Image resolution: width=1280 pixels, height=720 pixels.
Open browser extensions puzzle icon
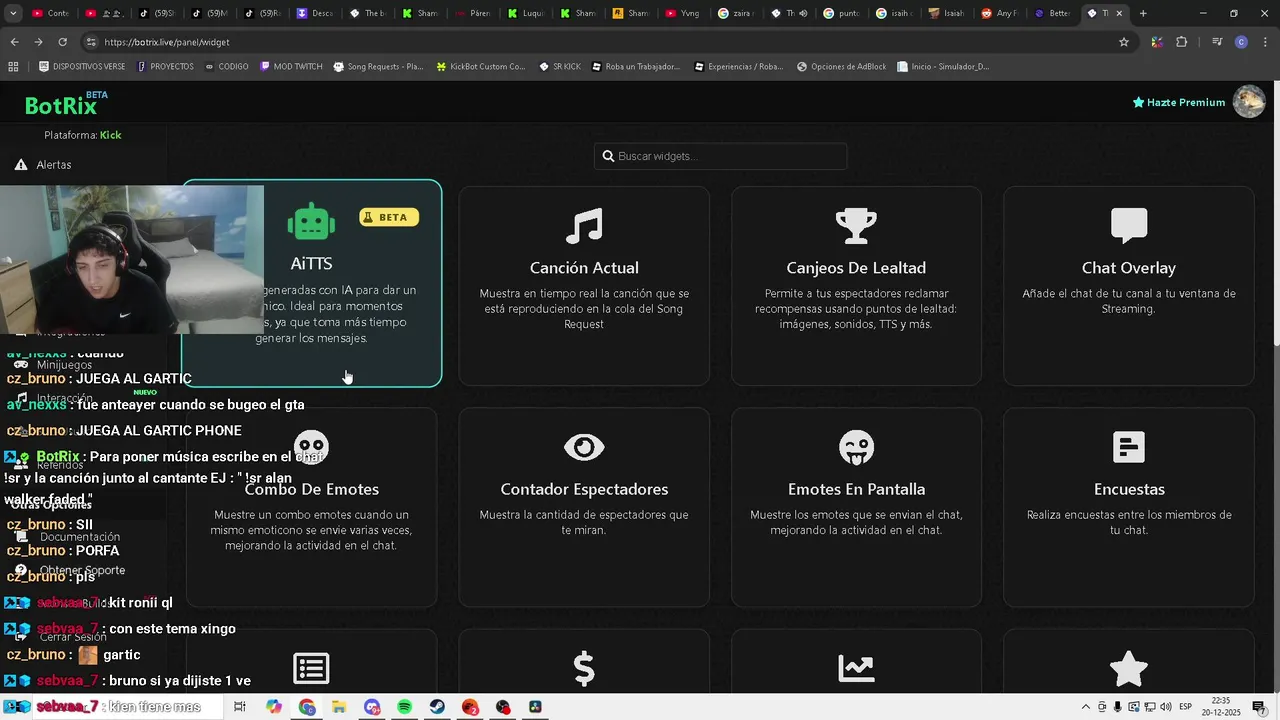point(1182,42)
